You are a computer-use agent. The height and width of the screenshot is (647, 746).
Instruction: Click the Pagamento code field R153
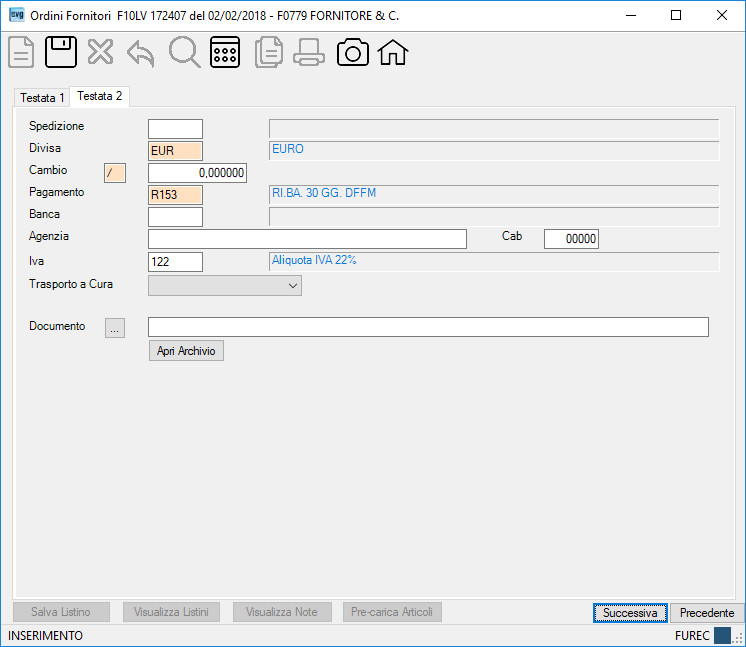tap(175, 195)
